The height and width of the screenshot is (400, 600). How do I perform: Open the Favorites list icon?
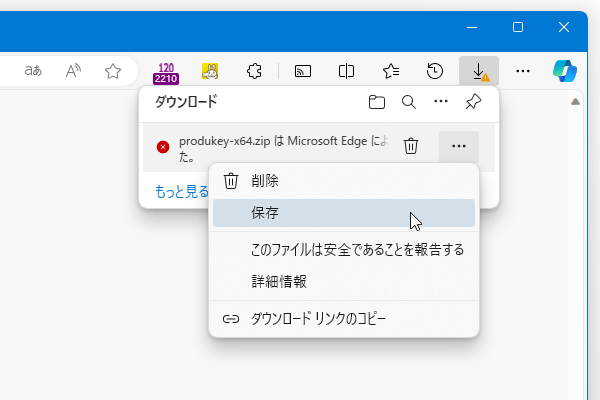pyautogui.click(x=391, y=71)
